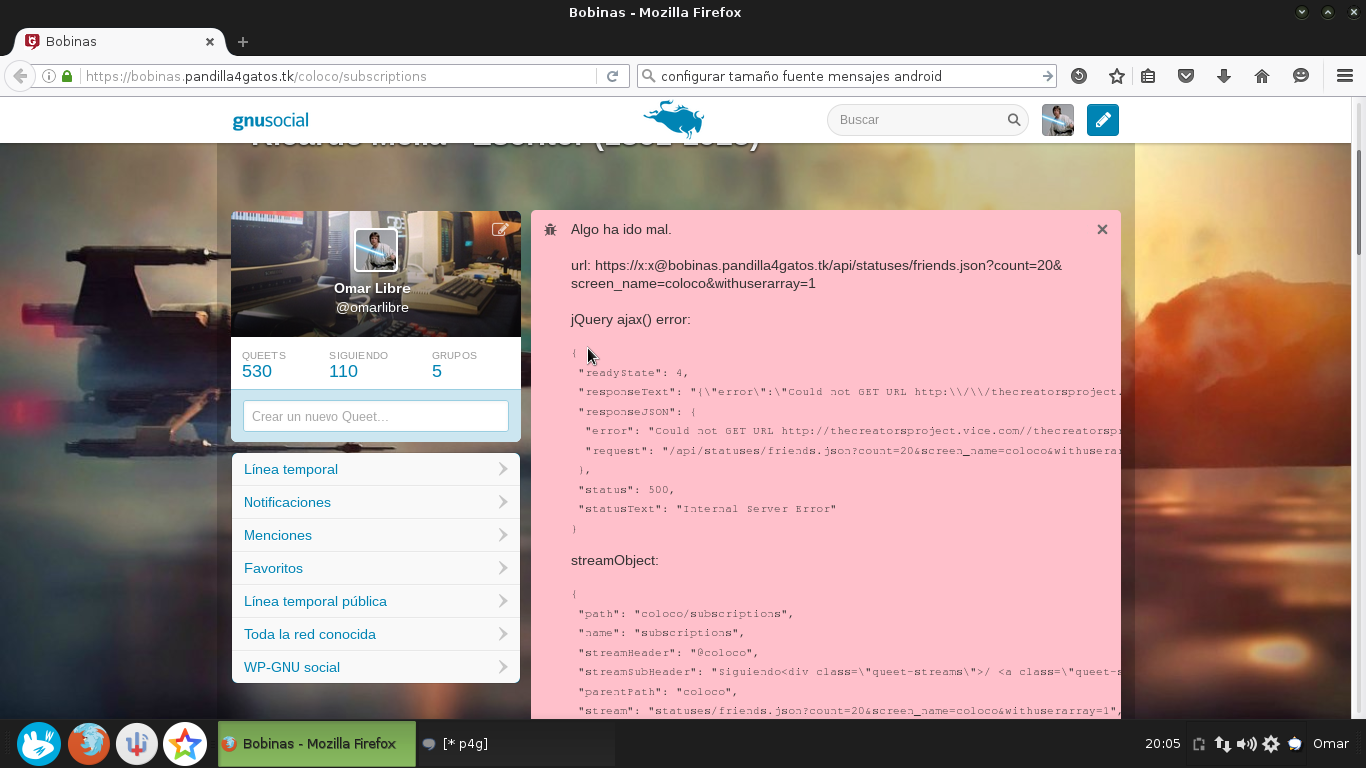
Task: Click the smiley chat toolbar icon
Action: [x=1301, y=76]
